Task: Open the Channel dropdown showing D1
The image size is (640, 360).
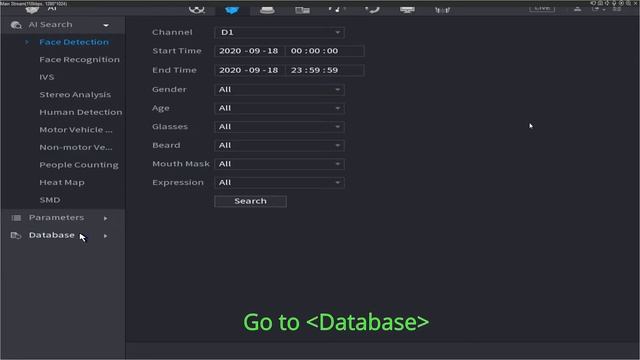Action: click(x=279, y=33)
